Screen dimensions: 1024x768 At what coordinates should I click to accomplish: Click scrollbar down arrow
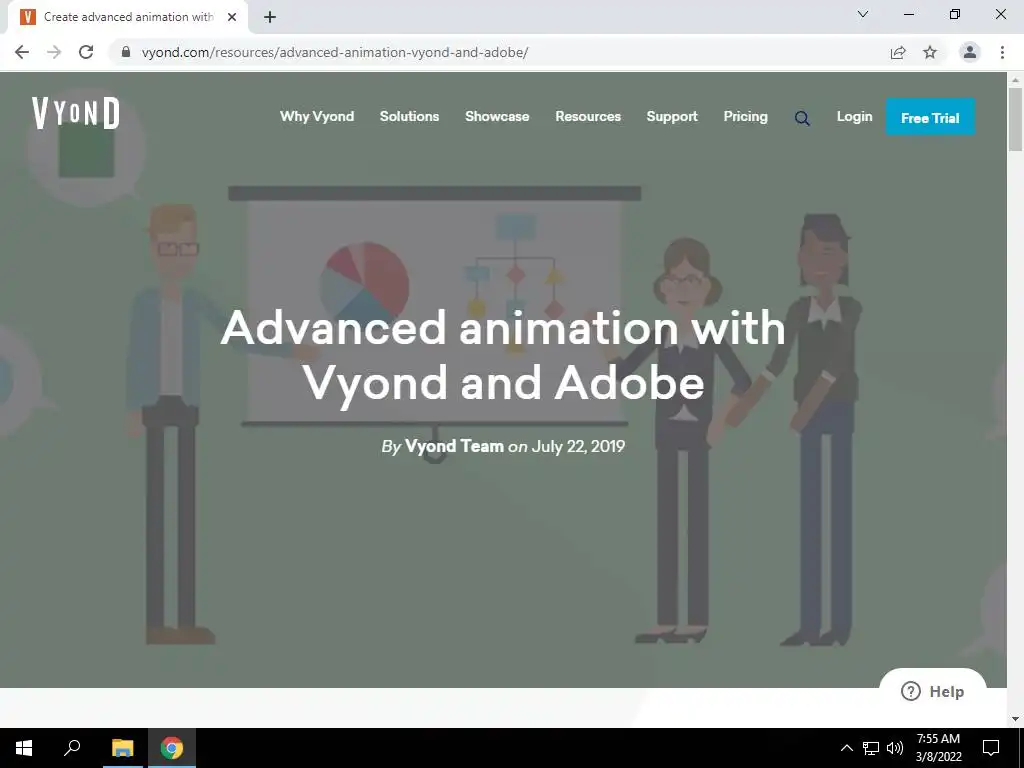pyautogui.click(x=1015, y=720)
